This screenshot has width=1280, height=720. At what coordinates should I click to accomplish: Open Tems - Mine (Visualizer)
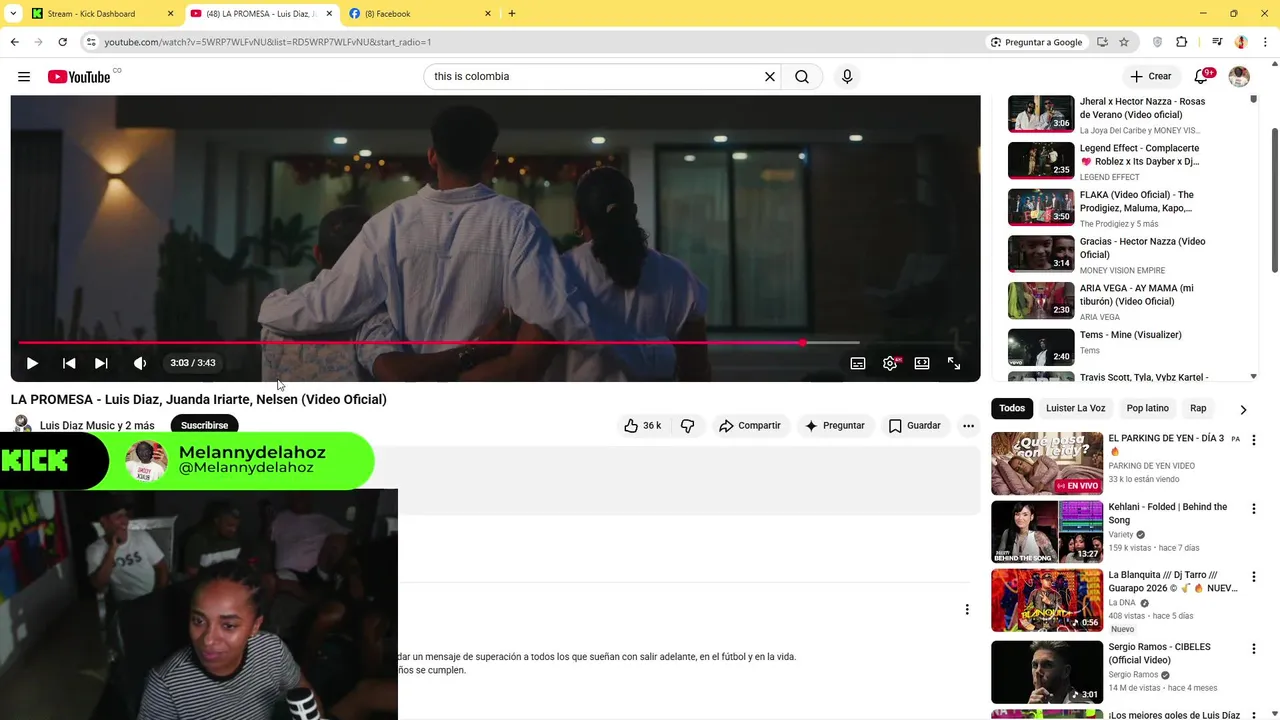tap(1130, 347)
